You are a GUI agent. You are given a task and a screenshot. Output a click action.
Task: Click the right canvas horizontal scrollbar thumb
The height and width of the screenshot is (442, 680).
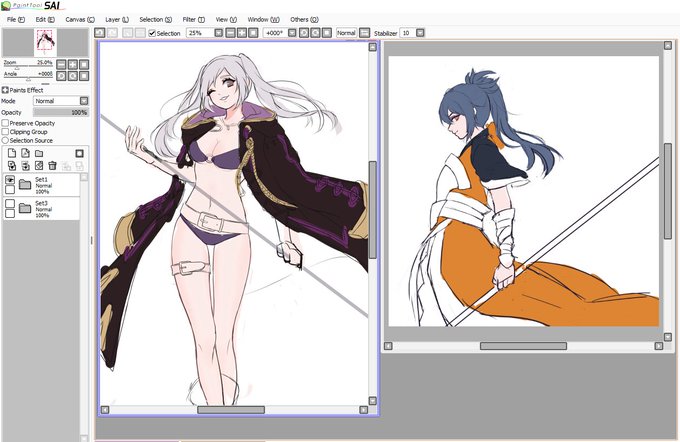[523, 346]
